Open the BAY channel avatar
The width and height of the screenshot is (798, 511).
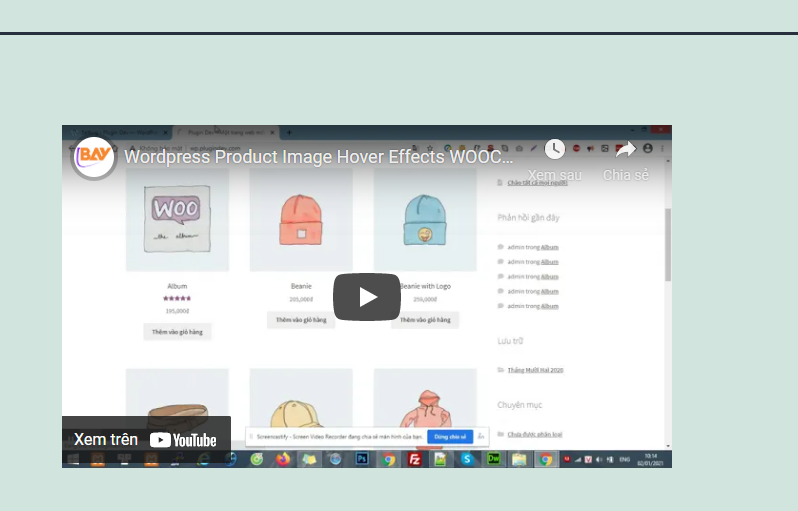93,157
